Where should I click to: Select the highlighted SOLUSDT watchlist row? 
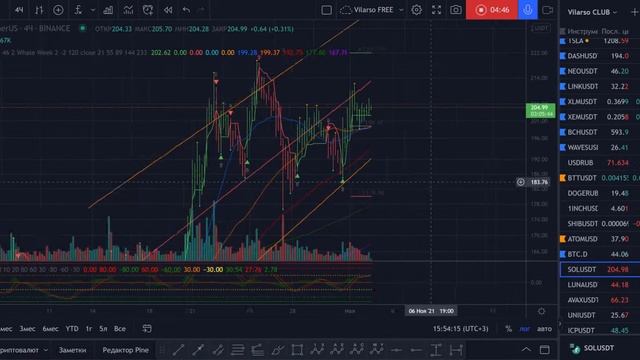coord(600,269)
